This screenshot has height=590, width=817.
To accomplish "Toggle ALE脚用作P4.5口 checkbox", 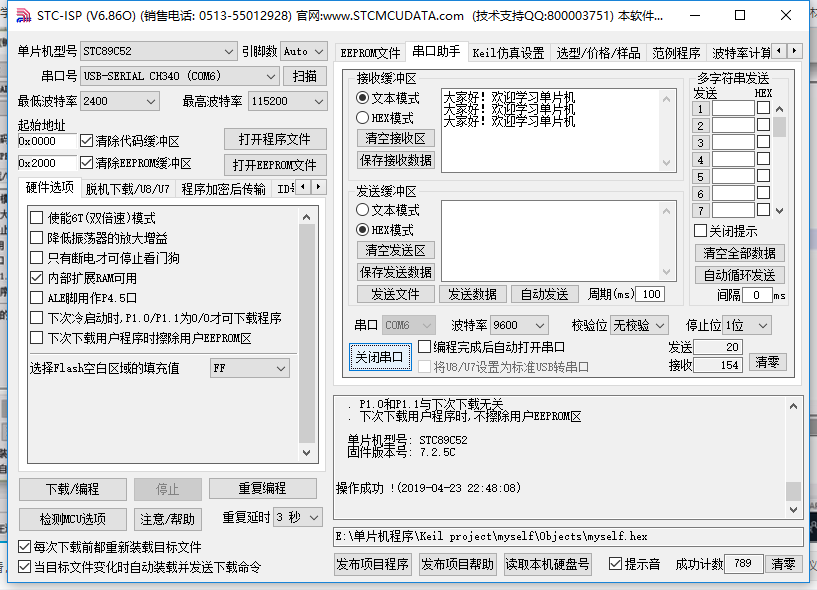I will pos(36,298).
